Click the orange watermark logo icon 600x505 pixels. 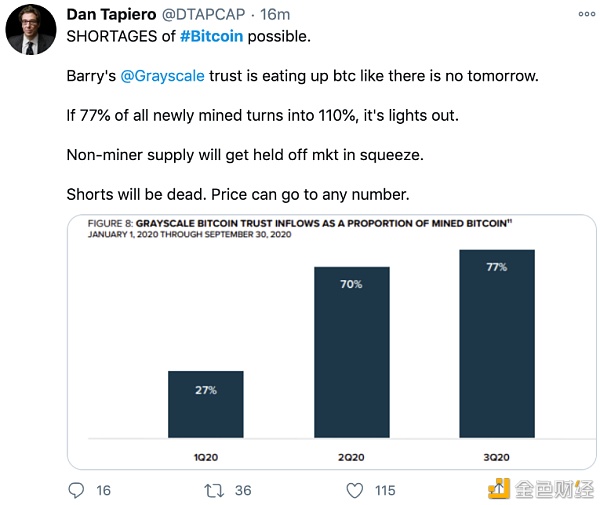[x=500, y=488]
